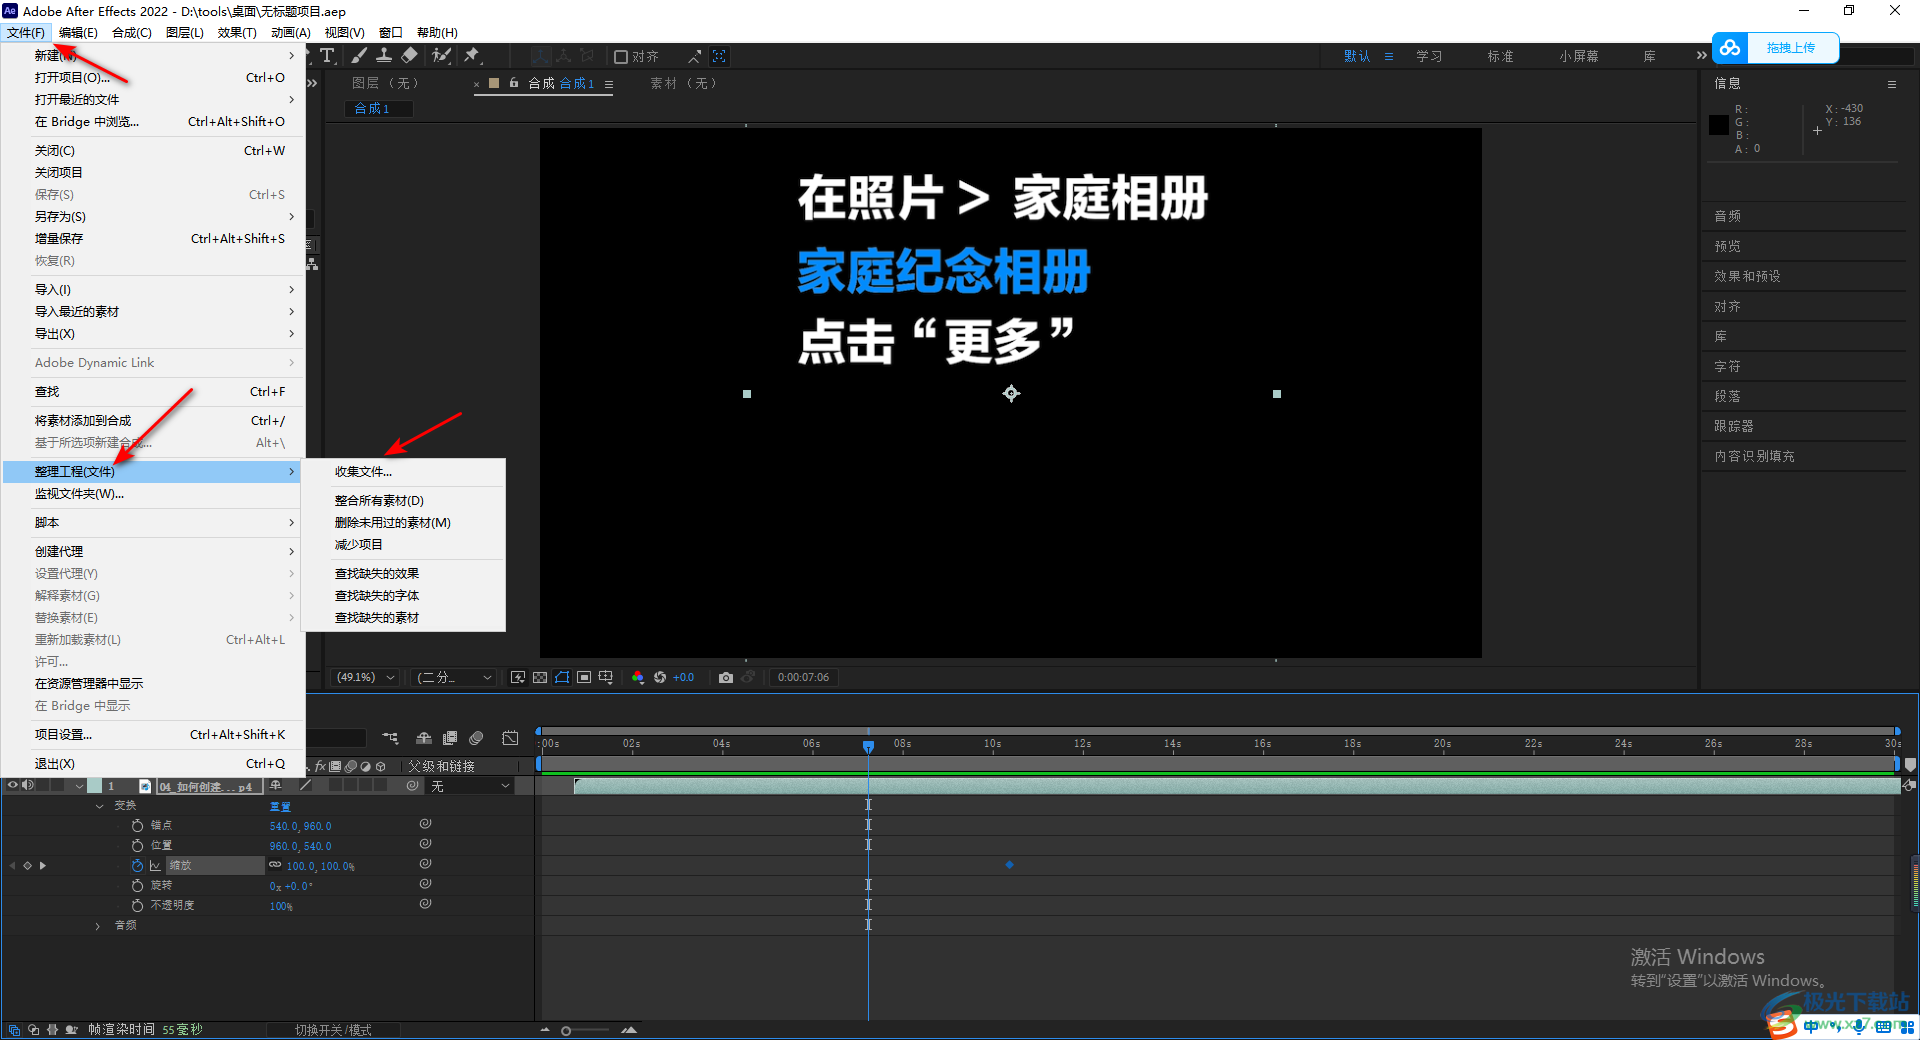Hide layer 1 video with eye icon

[x=13, y=786]
